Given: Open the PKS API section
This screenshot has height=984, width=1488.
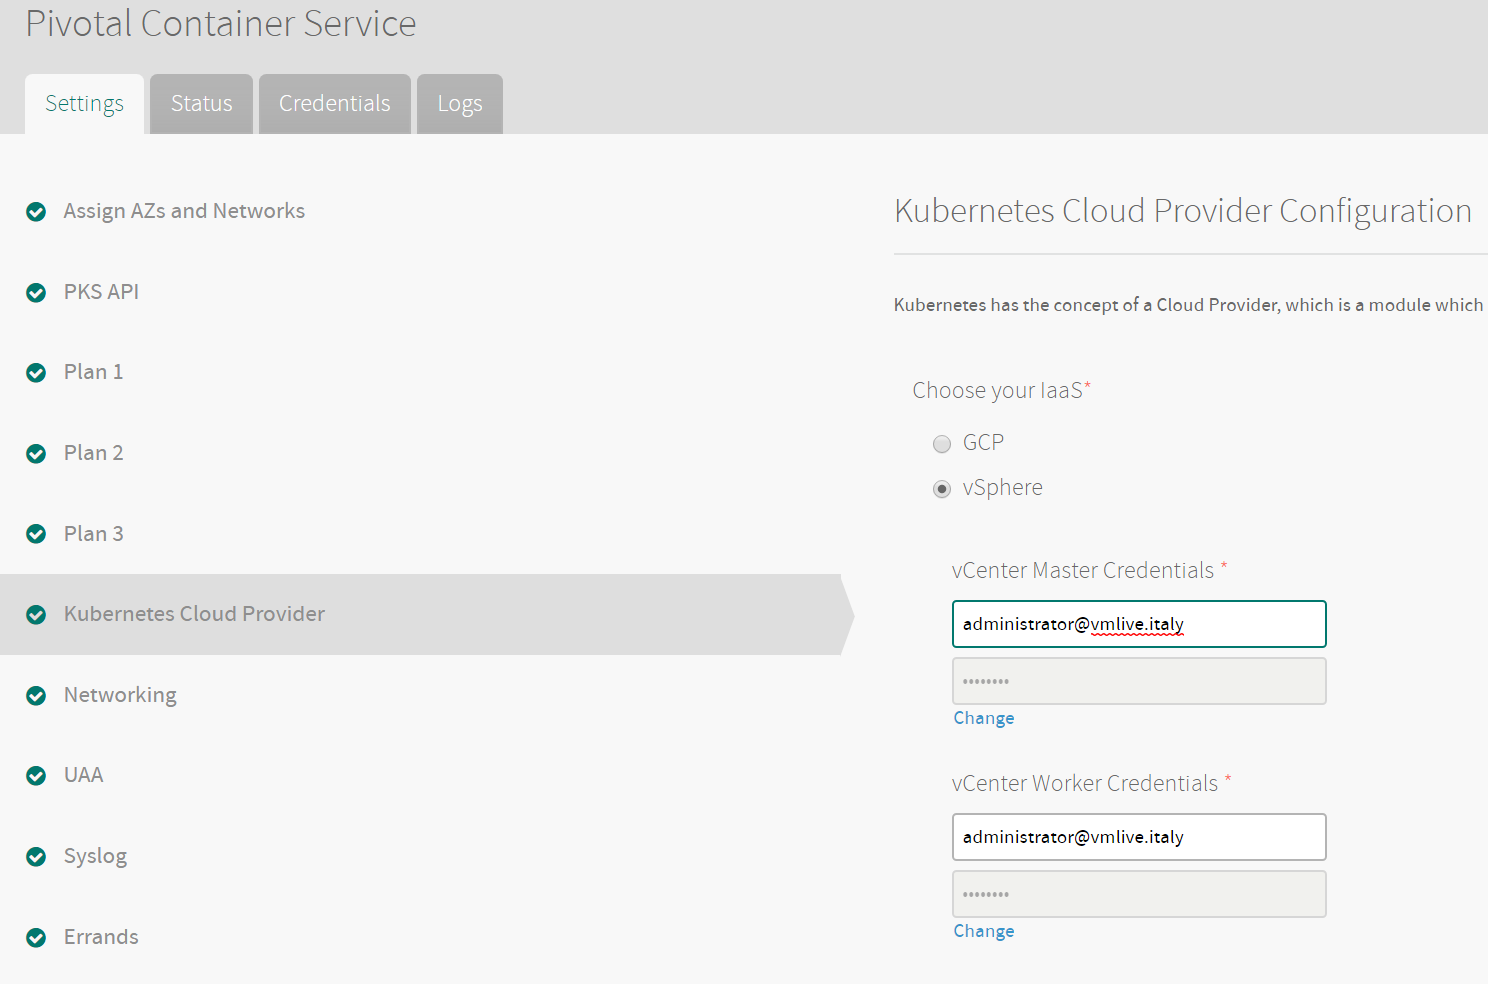Looking at the screenshot, I should point(101,292).
